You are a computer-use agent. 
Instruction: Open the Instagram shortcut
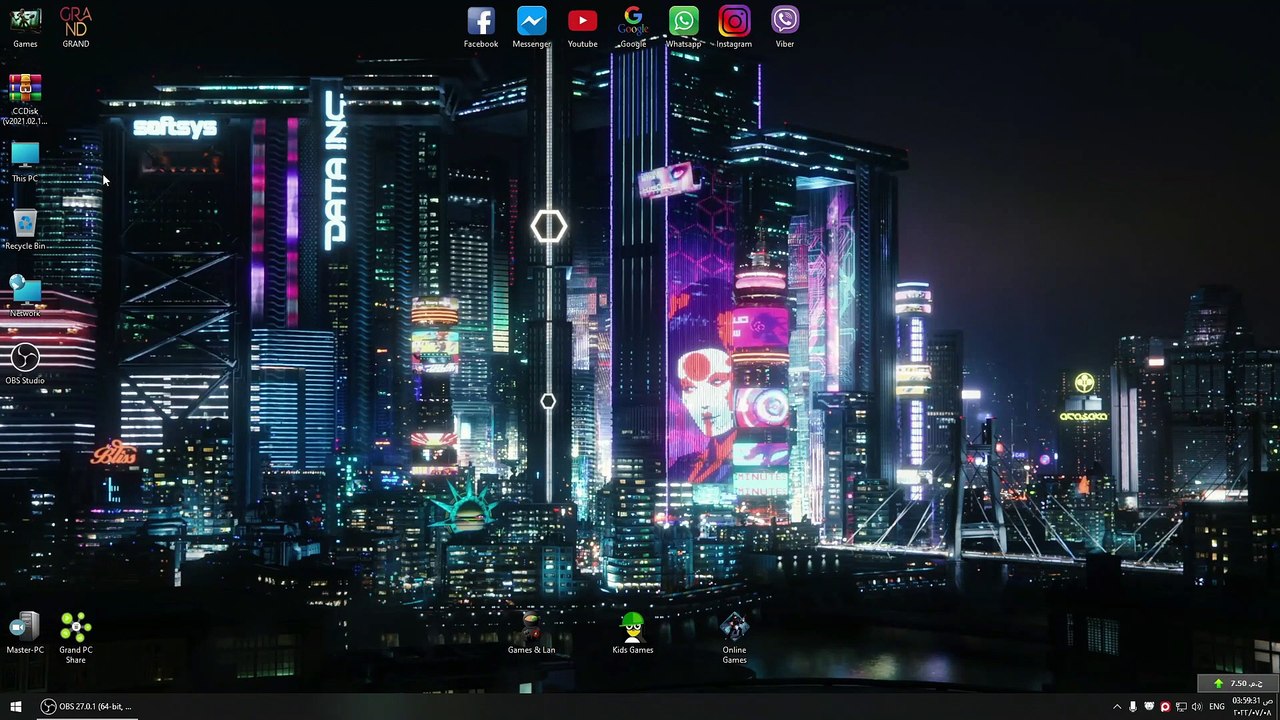point(734,27)
